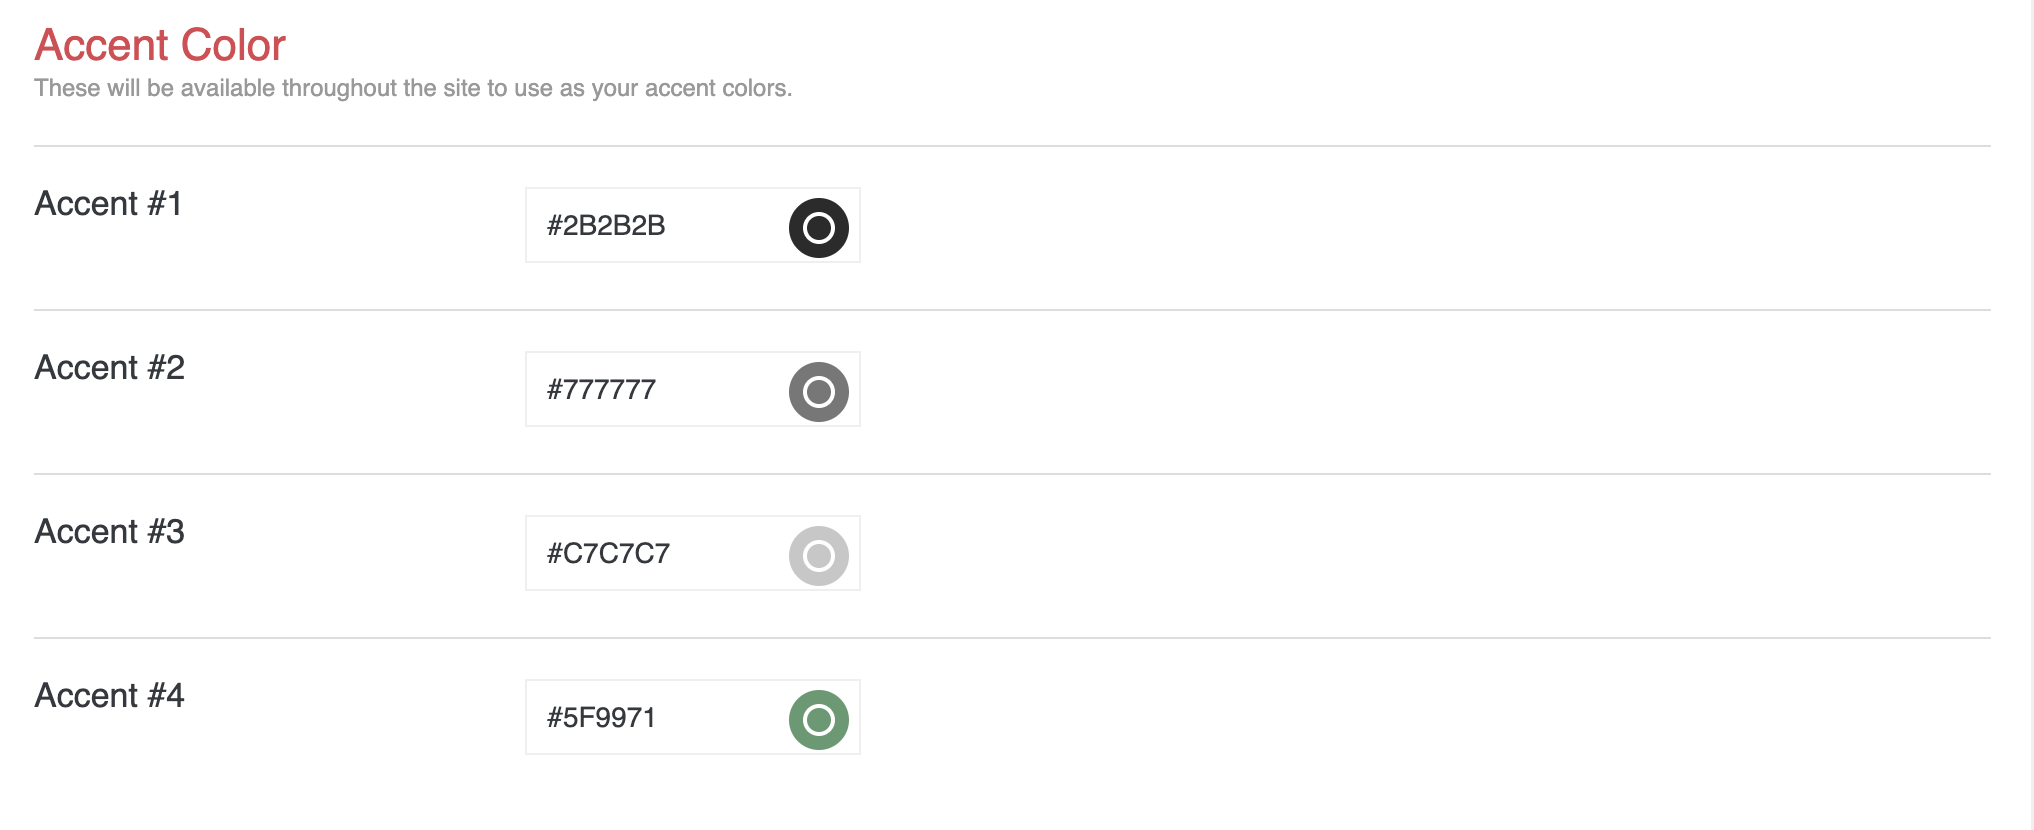Image resolution: width=2034 pixels, height=830 pixels.
Task: Open the dark Accent #1 color picker swatch
Action: click(818, 228)
